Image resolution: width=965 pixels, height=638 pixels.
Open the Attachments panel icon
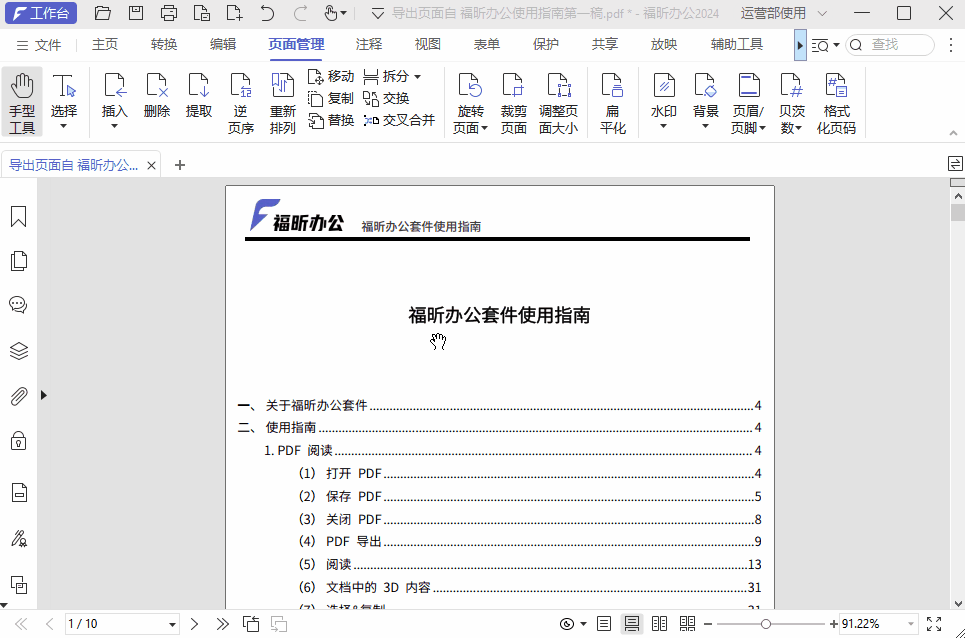18,395
